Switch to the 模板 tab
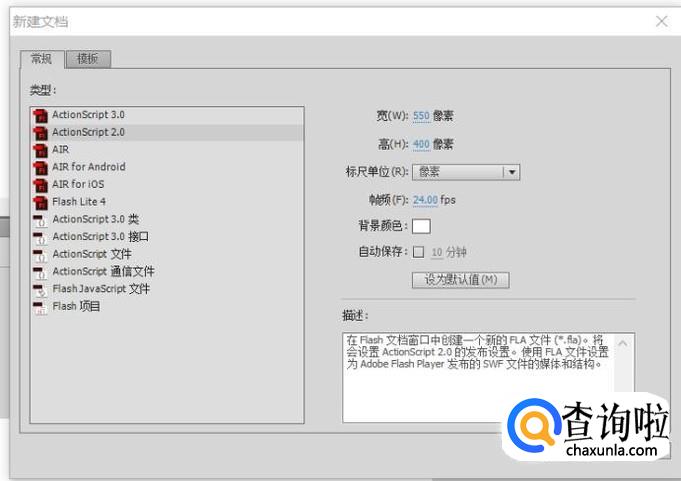Screen dimensions: 681x481 88,59
